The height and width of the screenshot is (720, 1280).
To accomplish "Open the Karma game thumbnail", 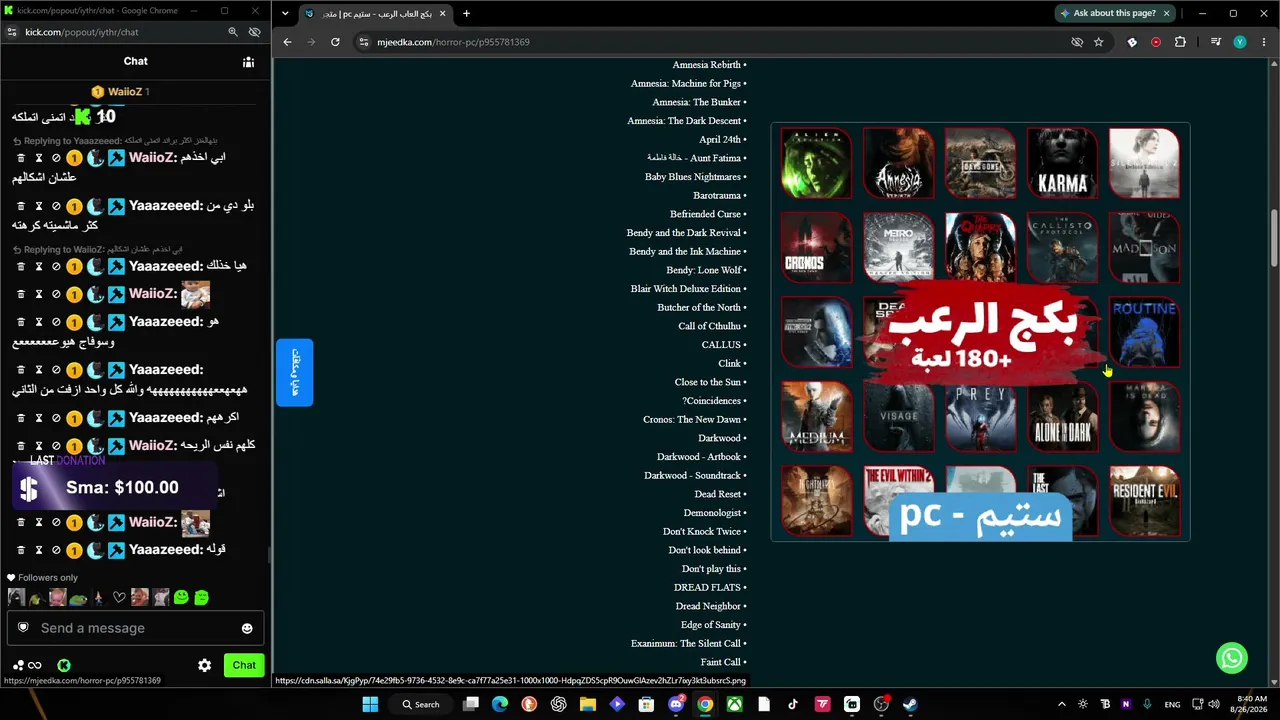I will pyautogui.click(x=1062, y=163).
